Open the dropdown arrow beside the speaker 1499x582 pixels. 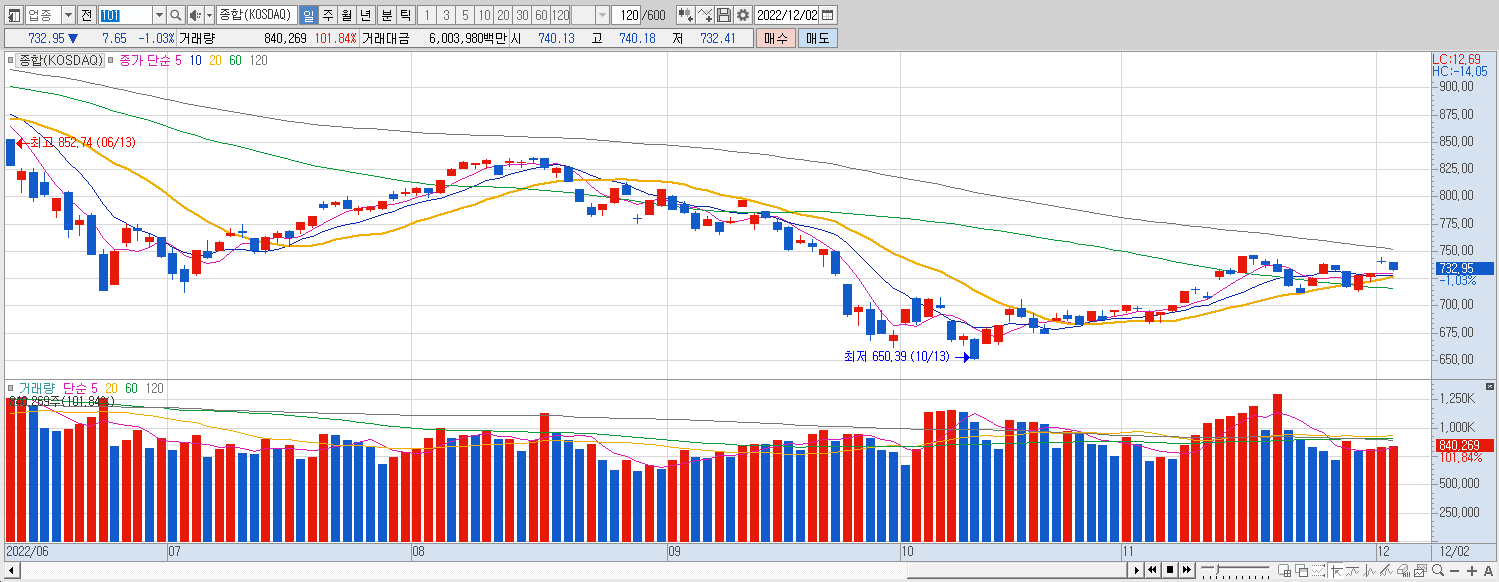click(209, 15)
